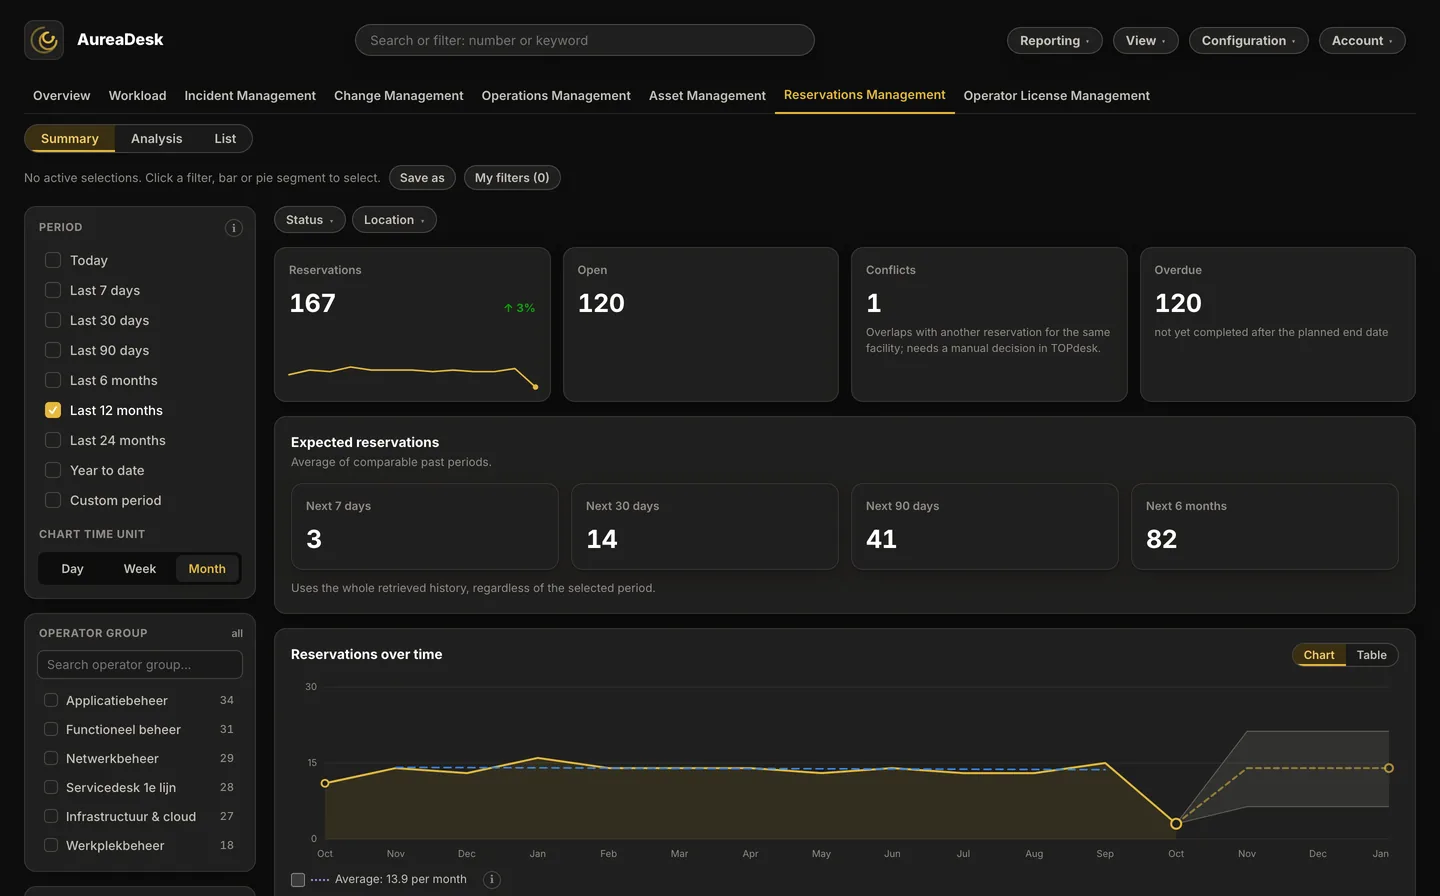Switch to Asset Management tab
1440x896 pixels.
[707, 96]
